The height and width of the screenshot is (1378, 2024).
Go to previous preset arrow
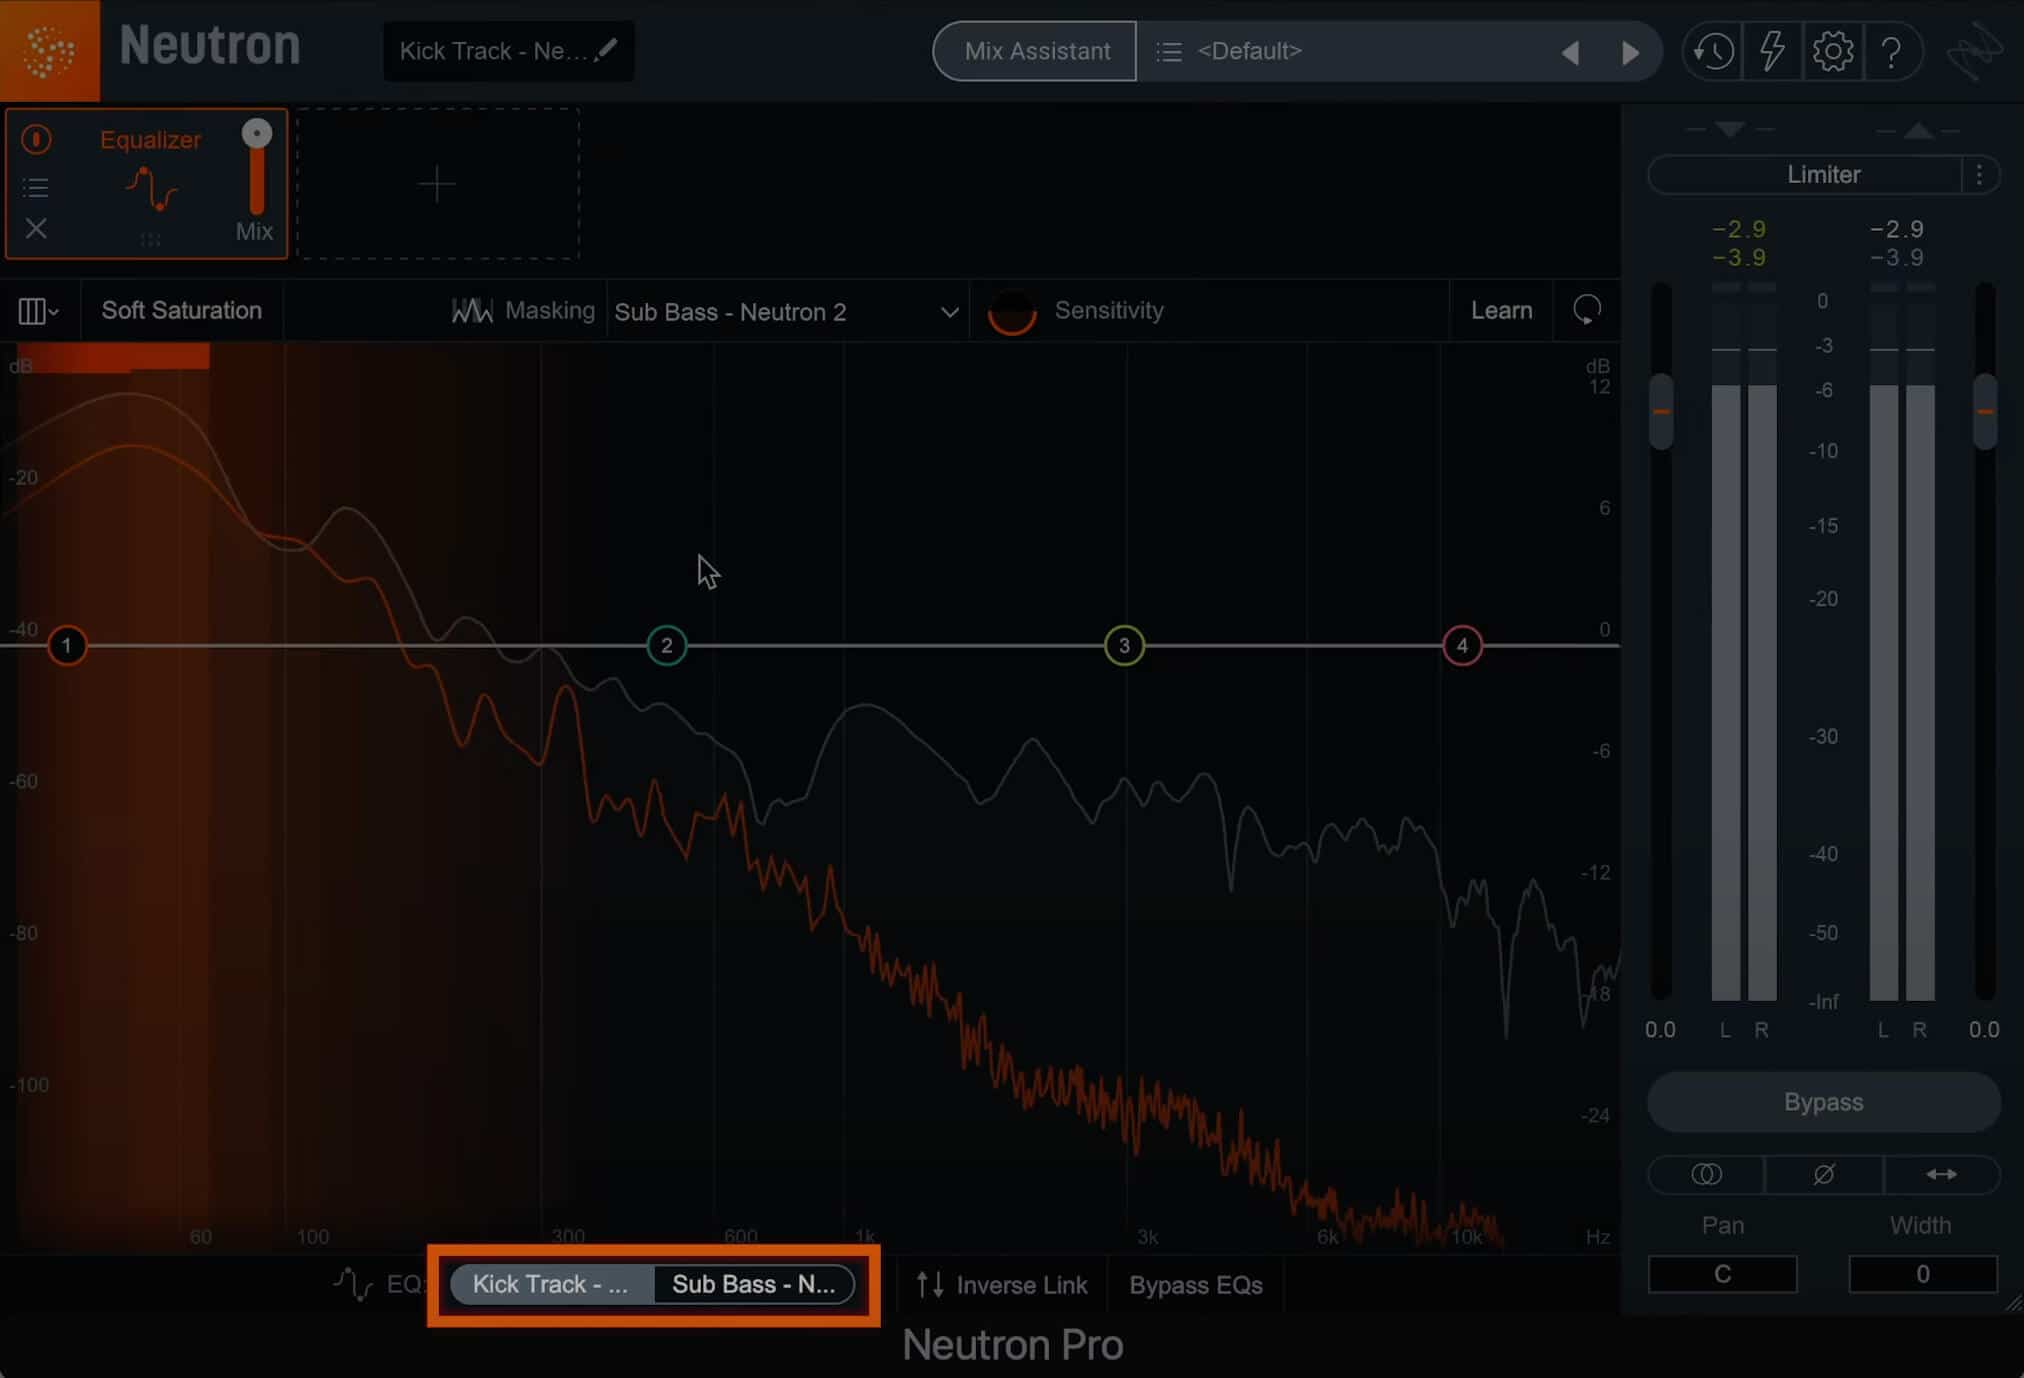click(1570, 52)
